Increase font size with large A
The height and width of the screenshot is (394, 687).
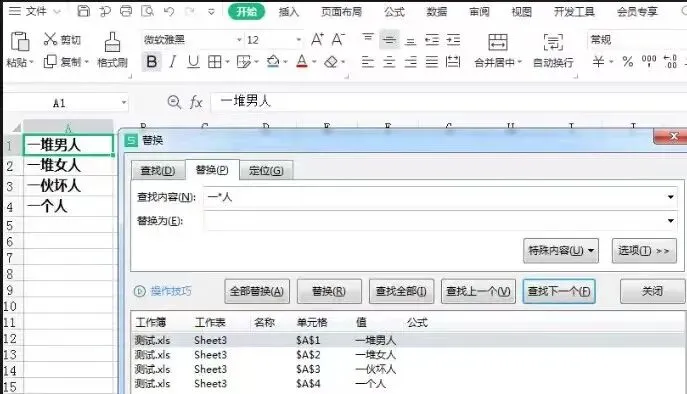[317, 40]
